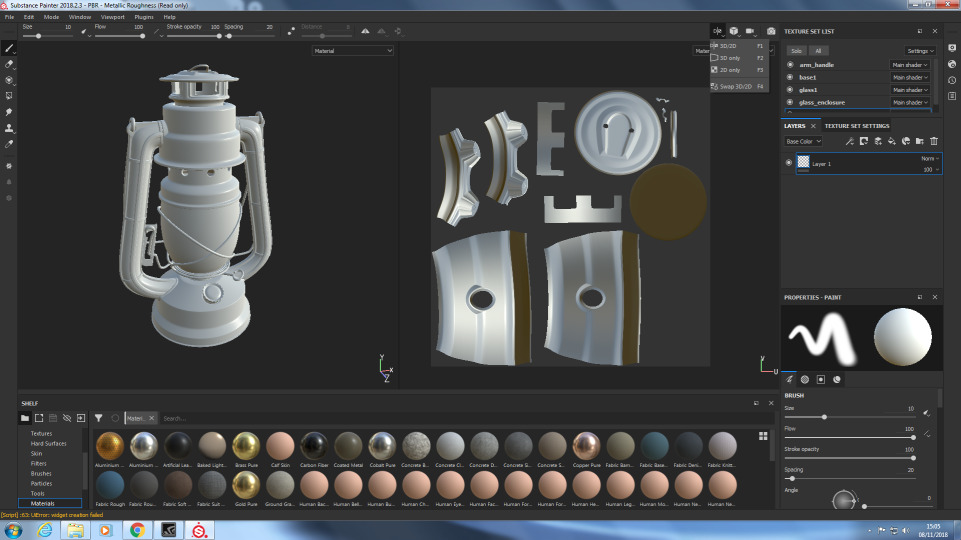
Task: Toggle visibility of glass_enclosure texture set
Action: pos(790,102)
